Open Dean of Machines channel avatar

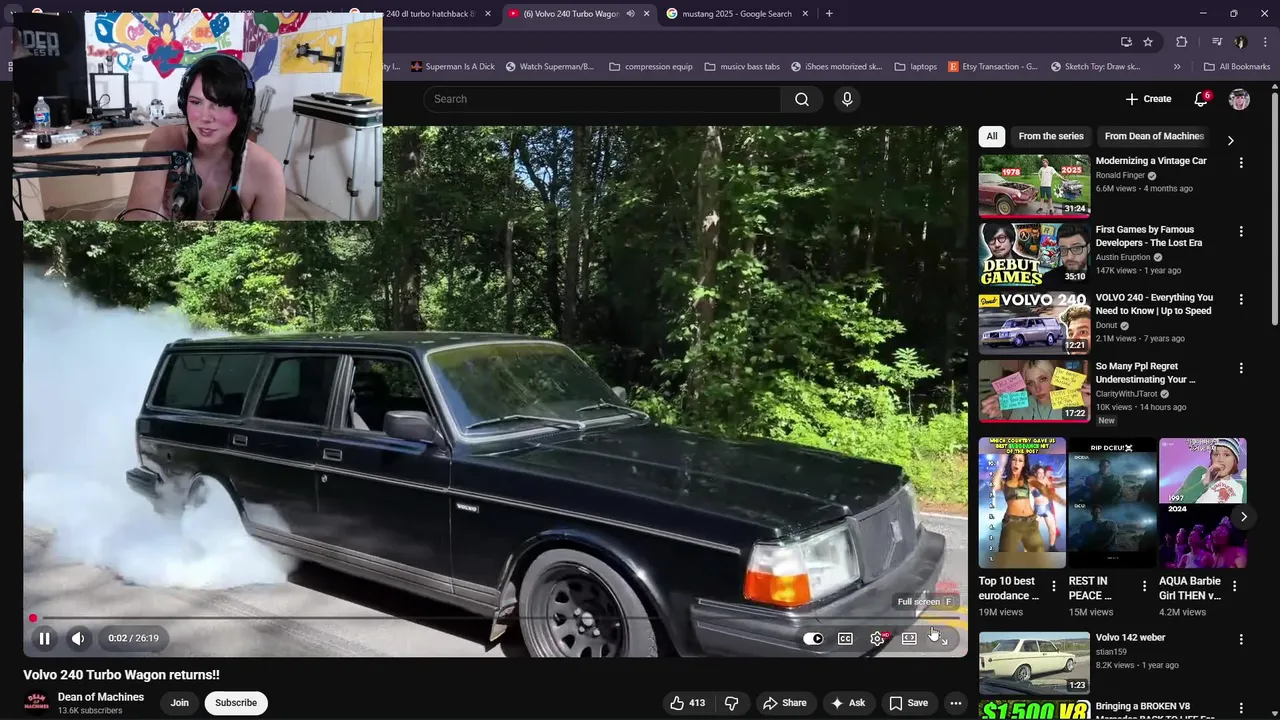[37, 703]
